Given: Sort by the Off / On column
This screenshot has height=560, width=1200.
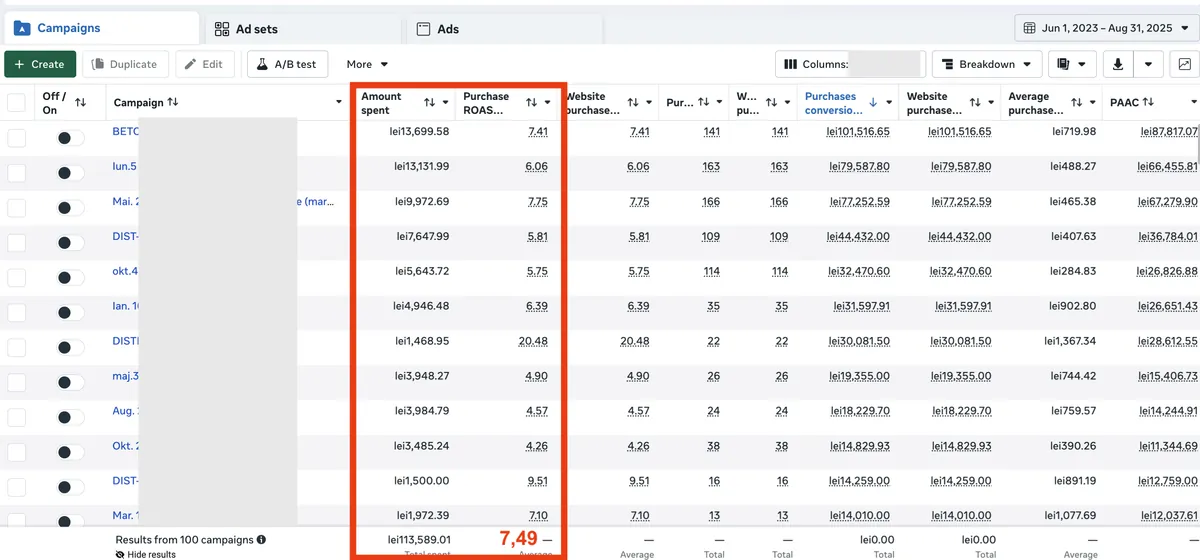Looking at the screenshot, I should tap(81, 102).
